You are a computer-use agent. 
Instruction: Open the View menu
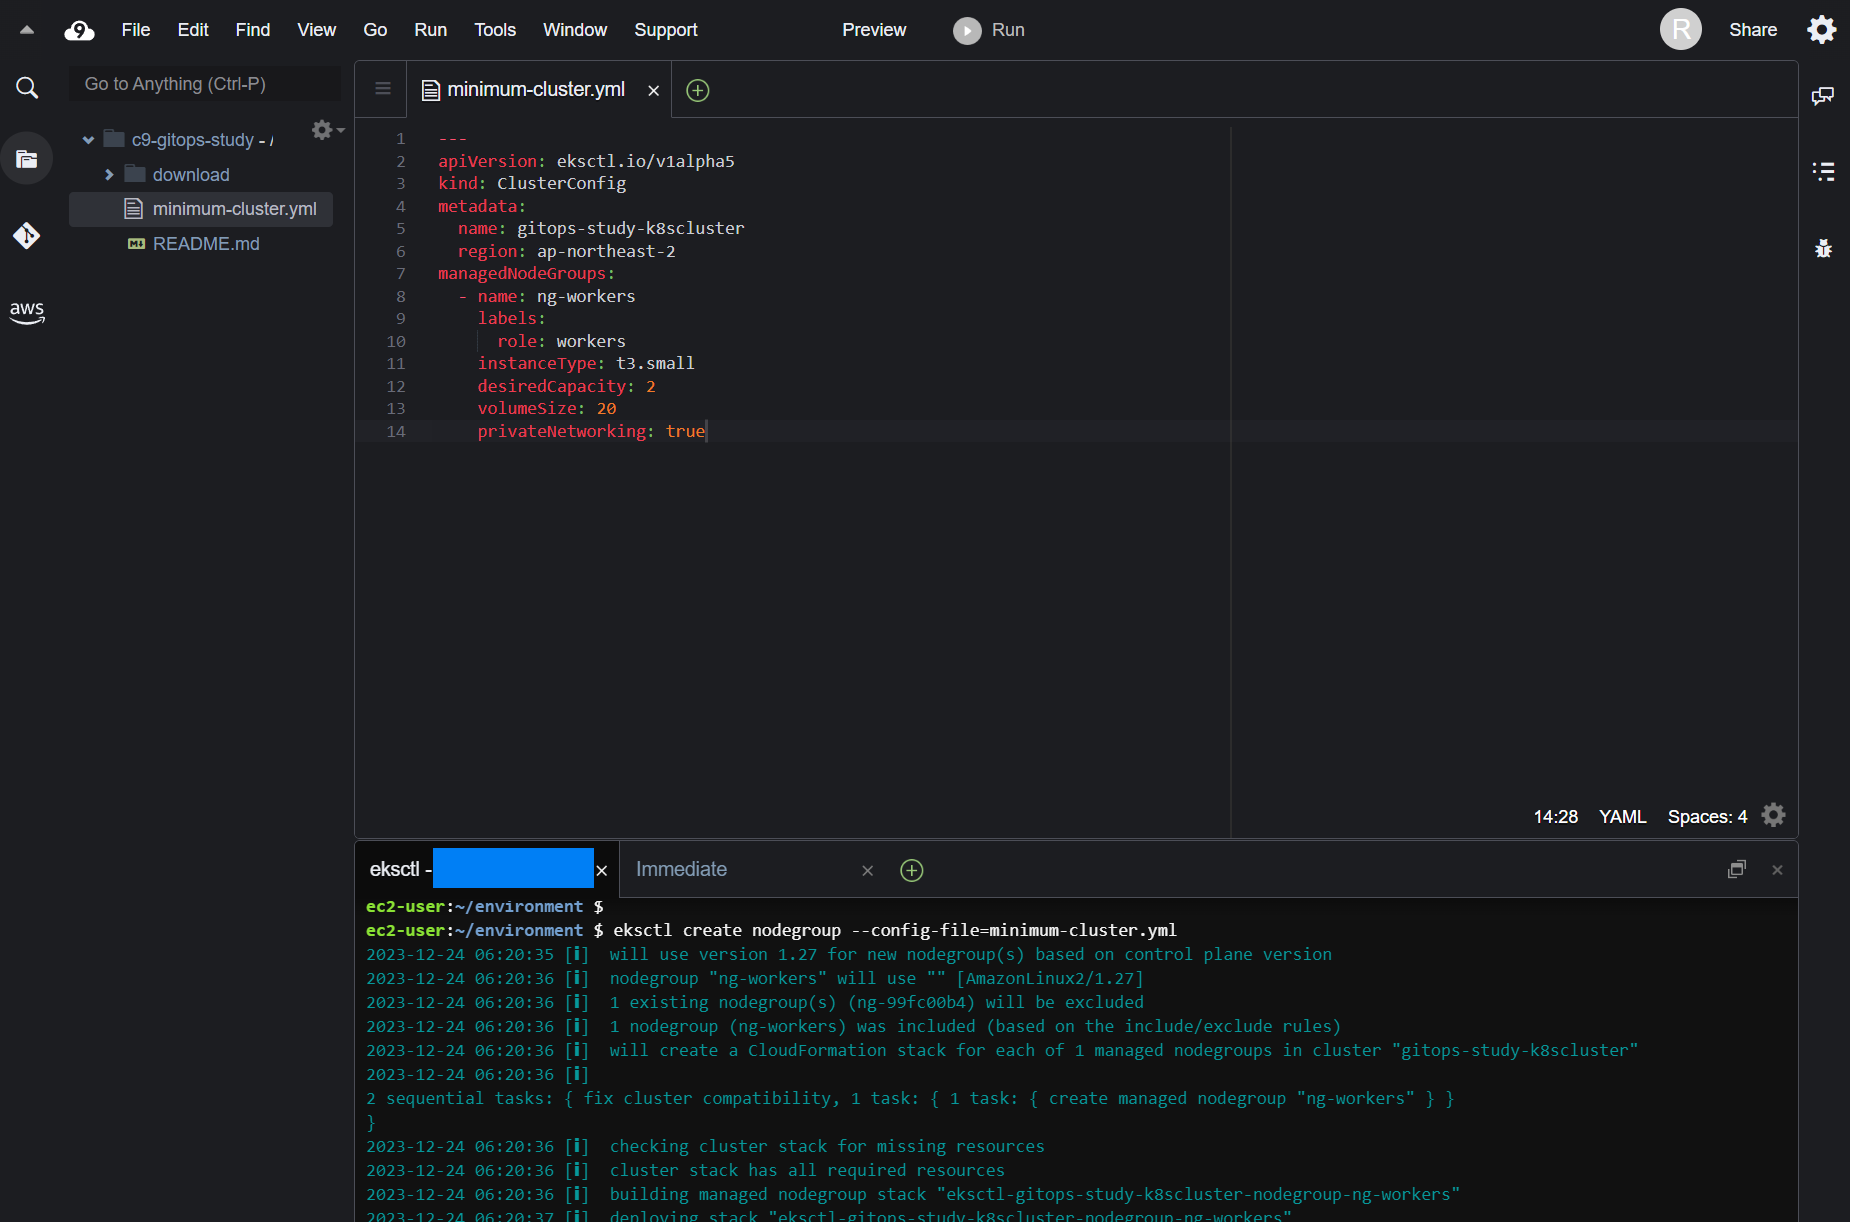coord(316,31)
